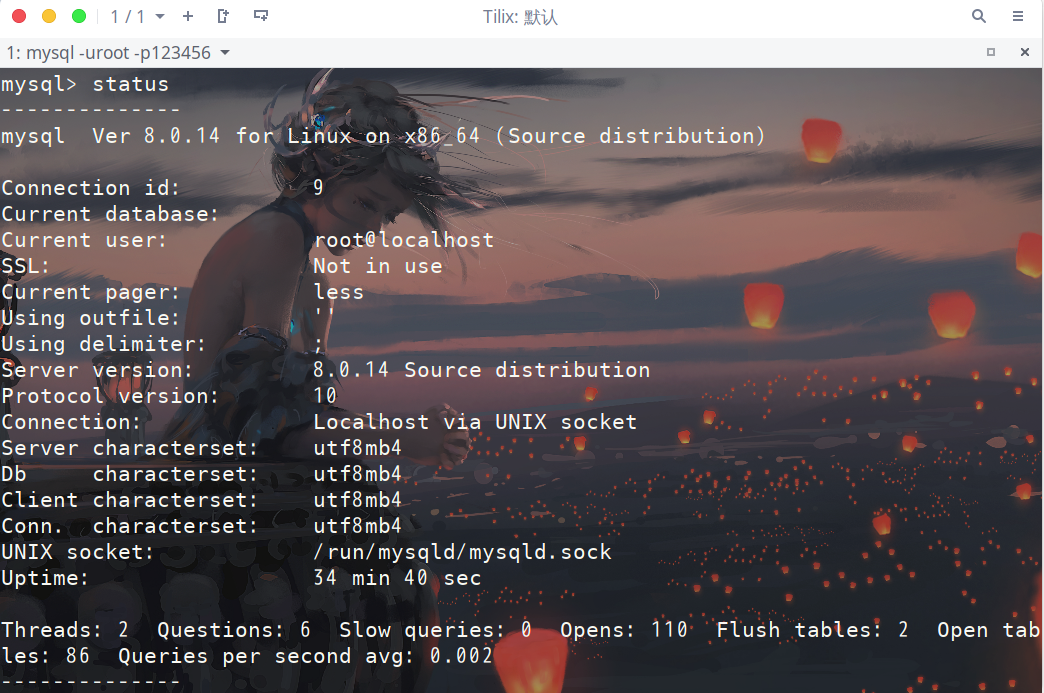Close the mysql terminal pane

1025,52
